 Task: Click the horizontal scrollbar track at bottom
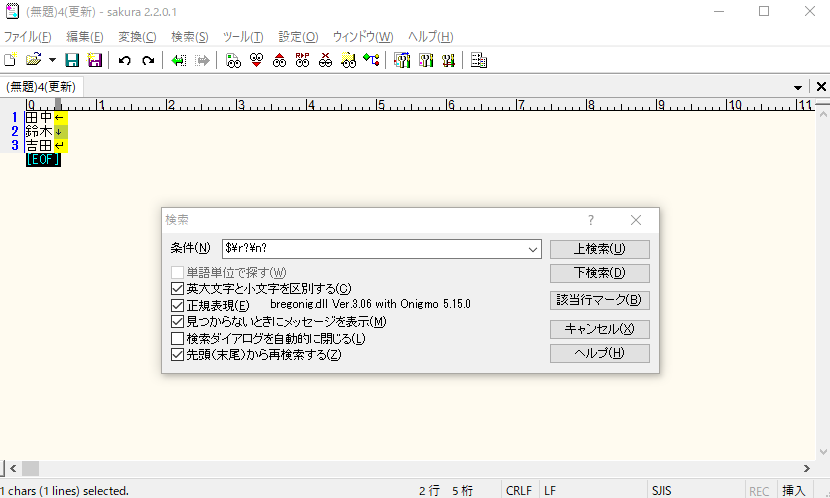(400, 468)
